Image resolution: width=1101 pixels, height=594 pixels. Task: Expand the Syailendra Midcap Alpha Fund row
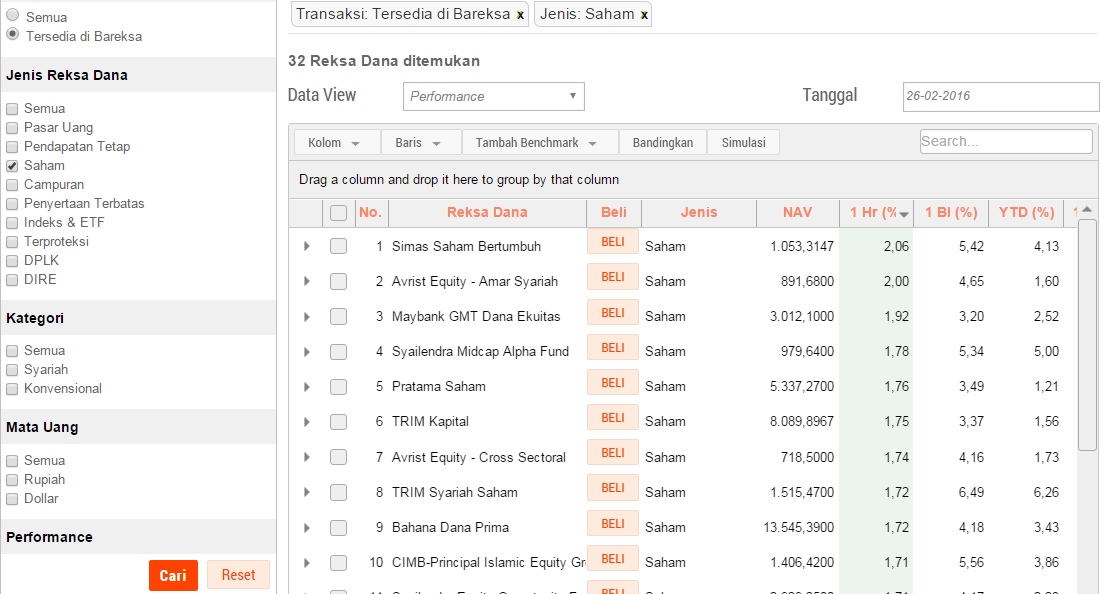click(307, 352)
